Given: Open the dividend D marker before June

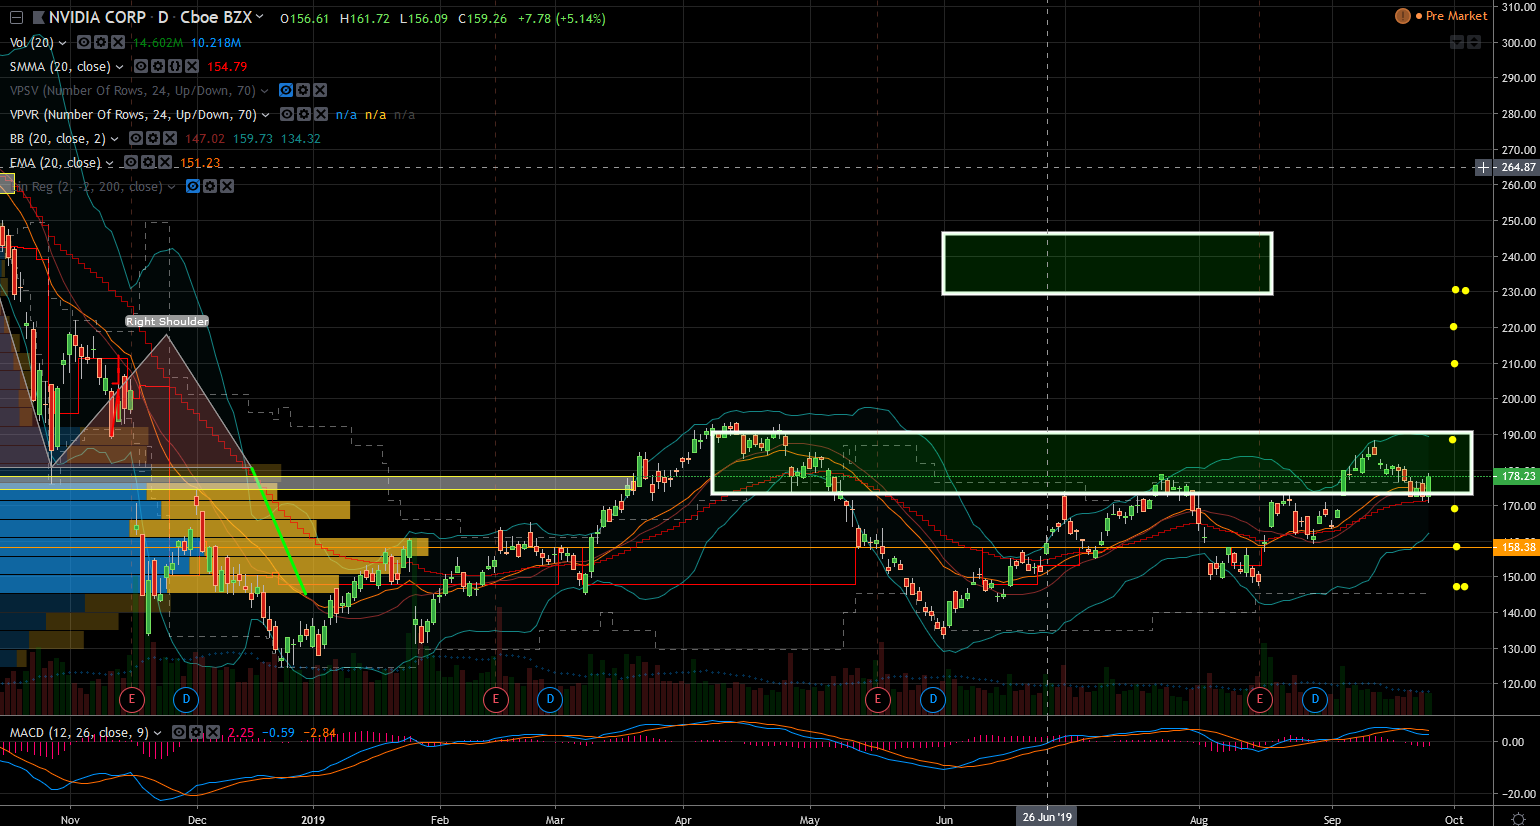Looking at the screenshot, I should (933, 699).
